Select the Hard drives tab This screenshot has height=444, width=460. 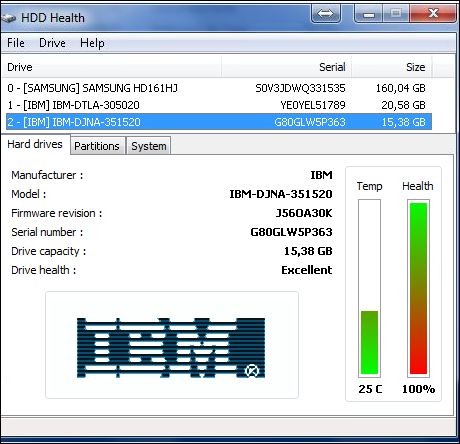35,144
